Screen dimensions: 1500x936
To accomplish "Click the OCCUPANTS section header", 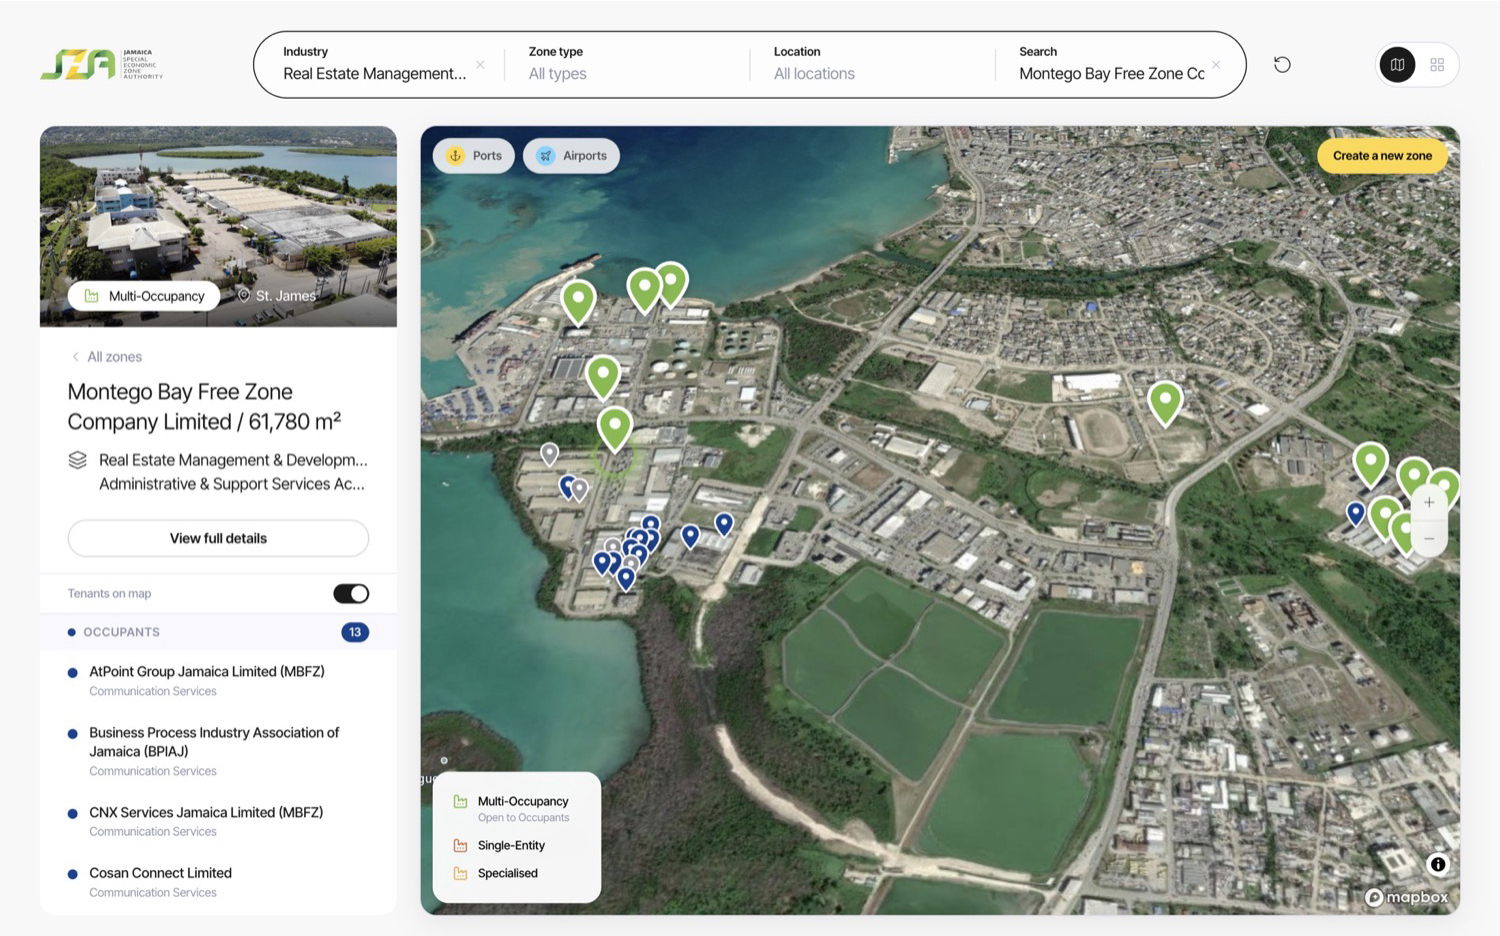I will (218, 632).
